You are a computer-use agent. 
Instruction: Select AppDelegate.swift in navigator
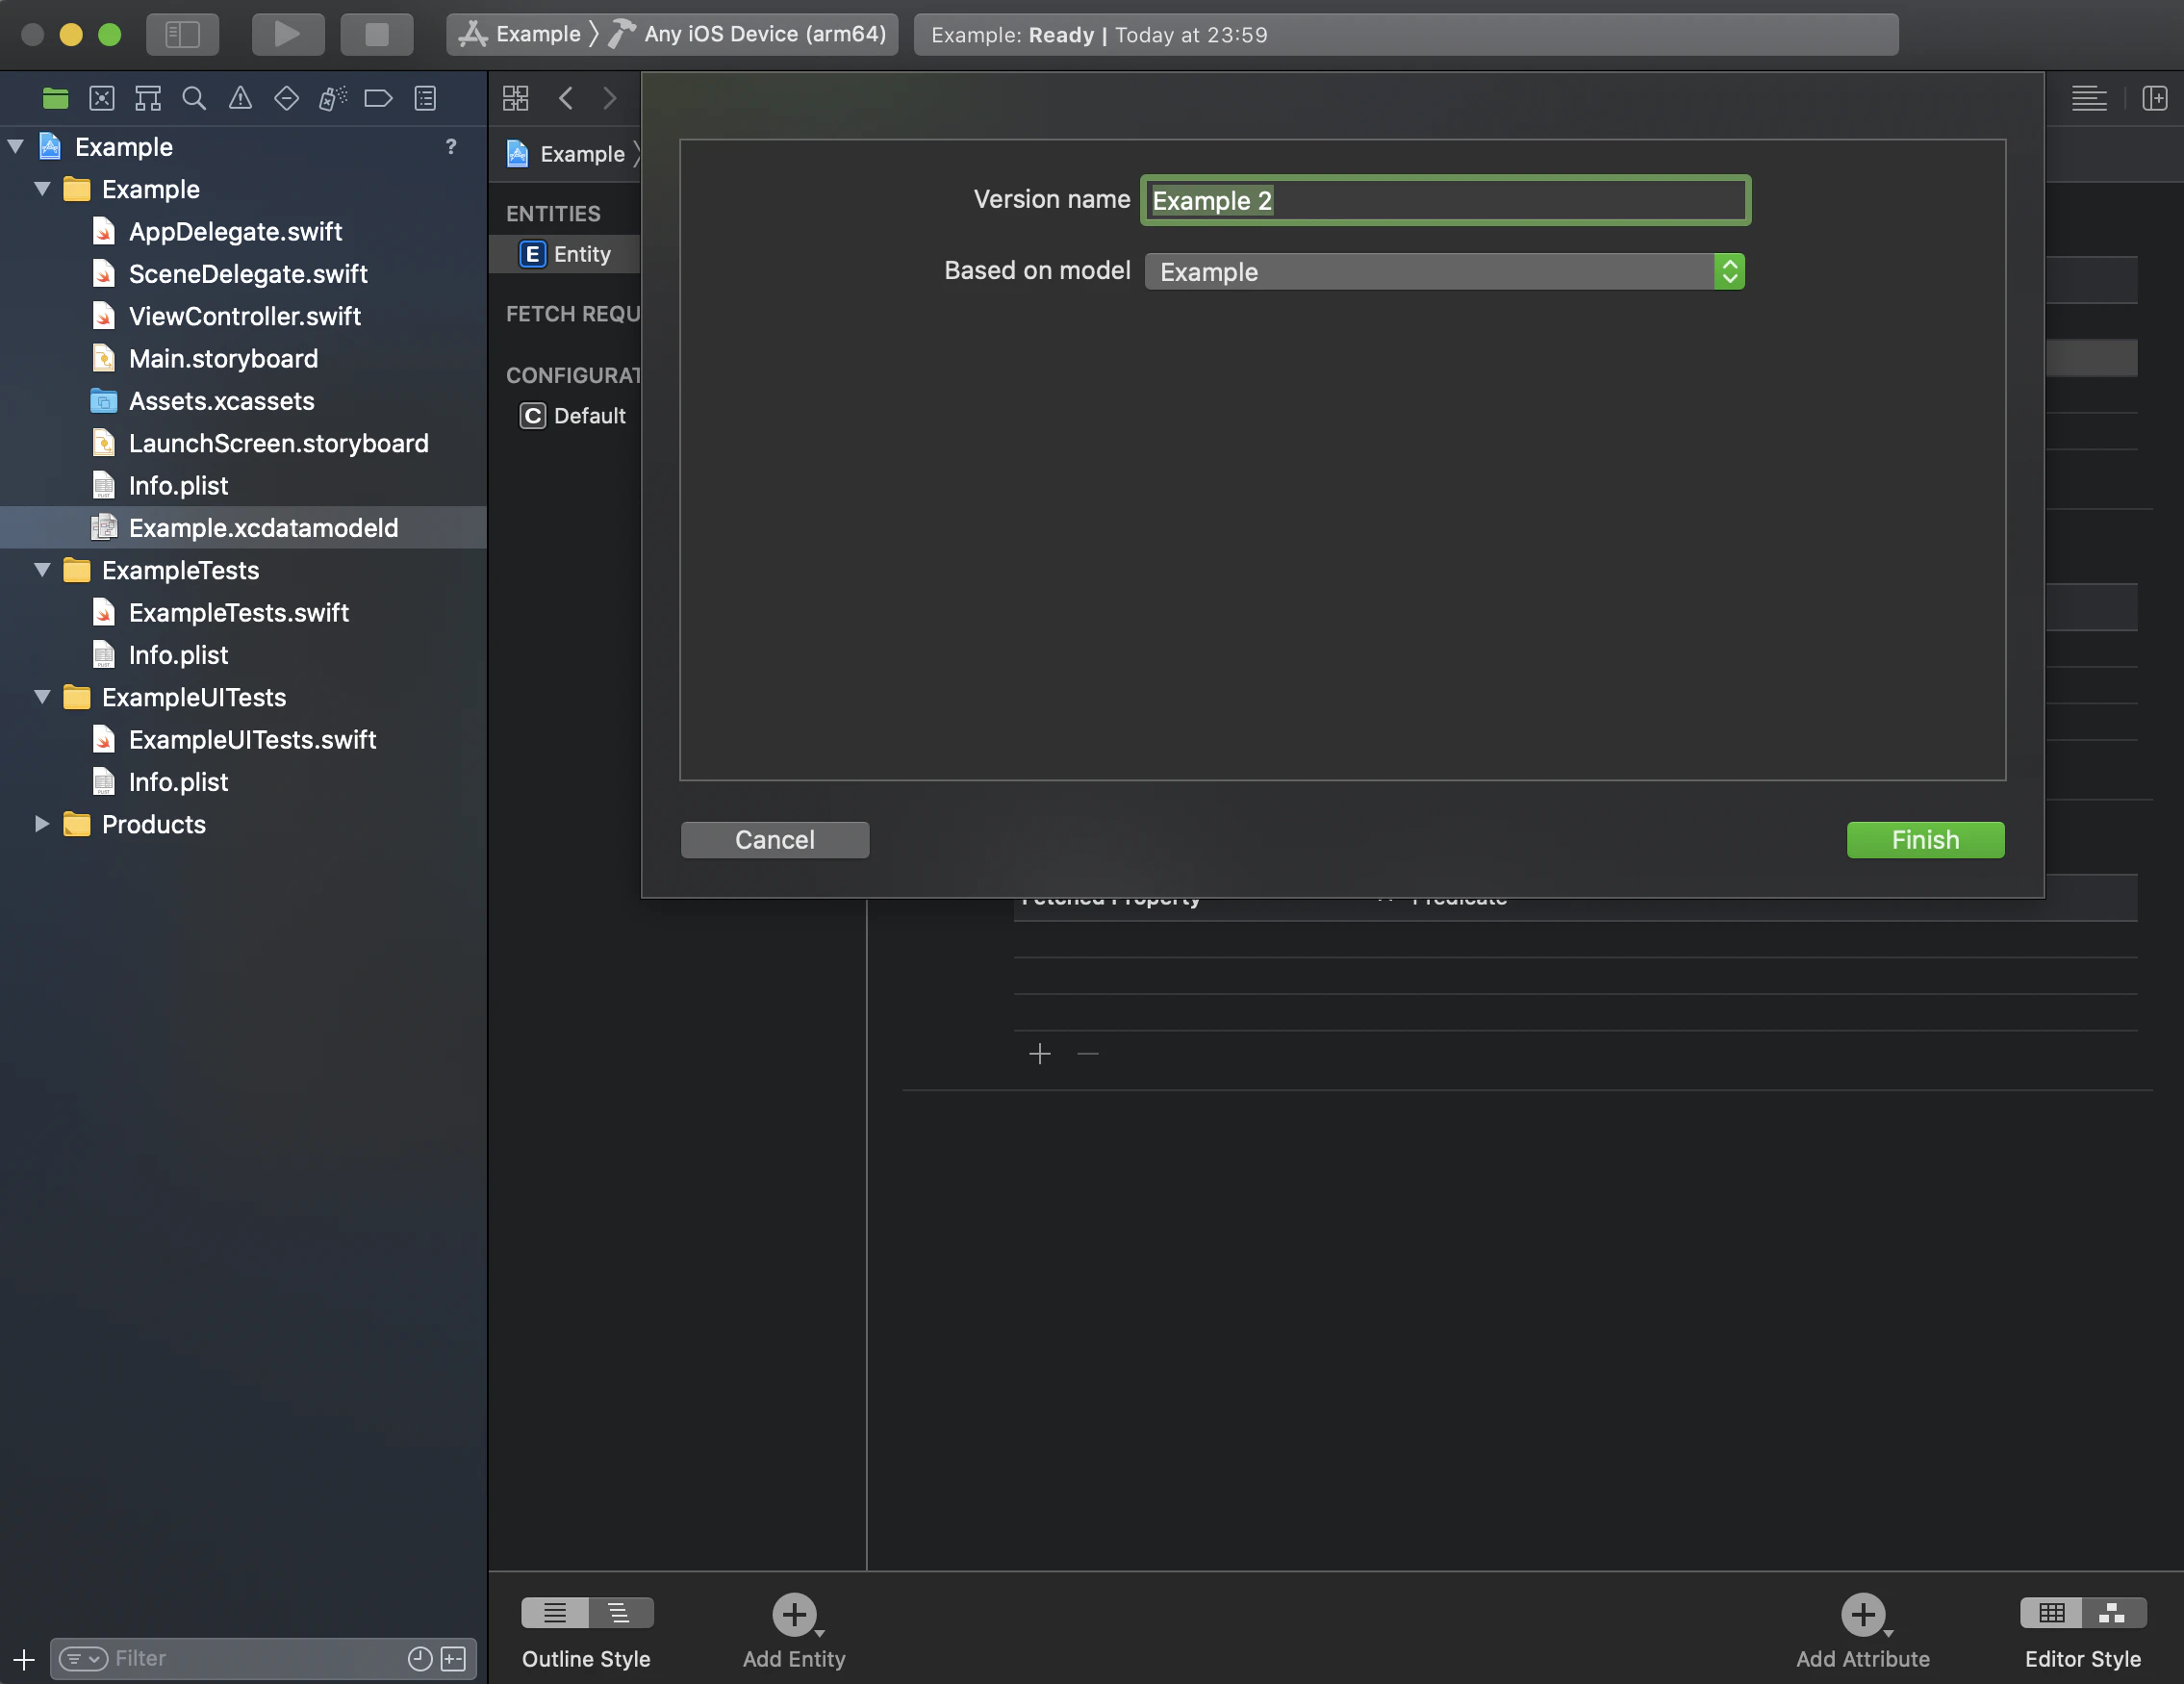click(x=235, y=231)
